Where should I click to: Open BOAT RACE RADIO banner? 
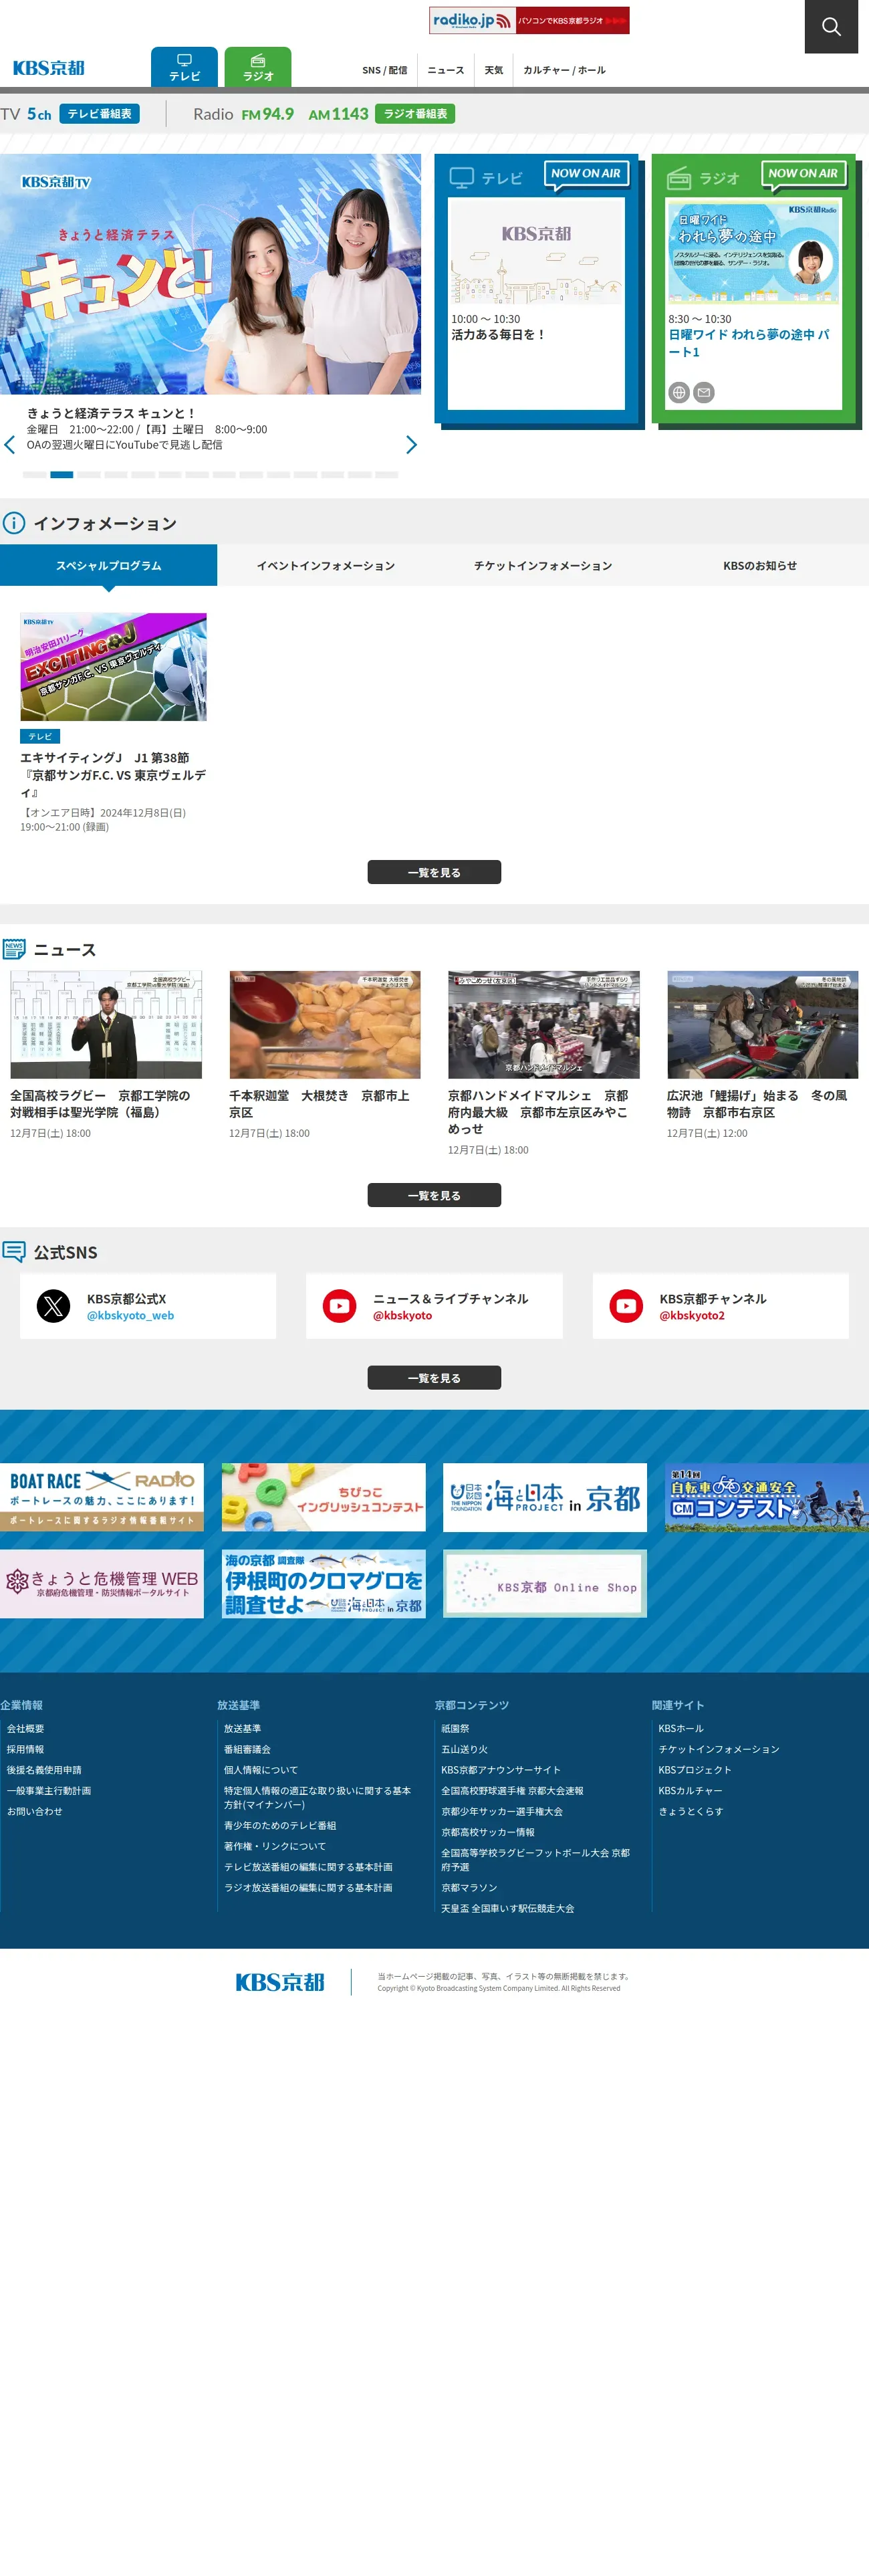tap(102, 1497)
